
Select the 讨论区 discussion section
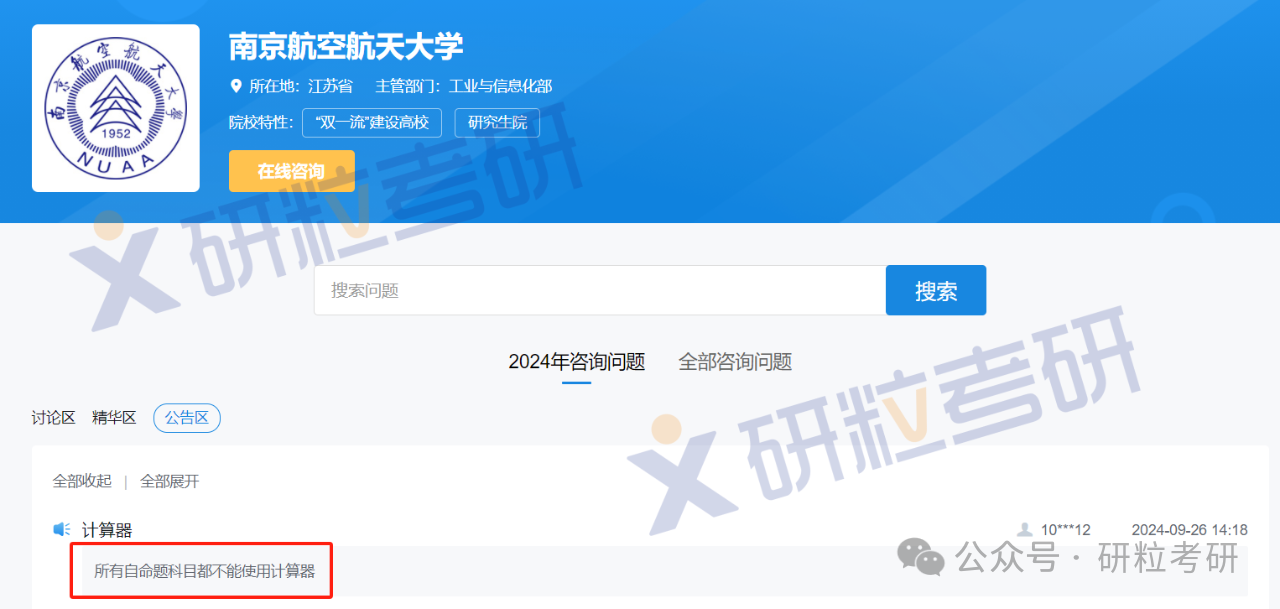pos(54,418)
